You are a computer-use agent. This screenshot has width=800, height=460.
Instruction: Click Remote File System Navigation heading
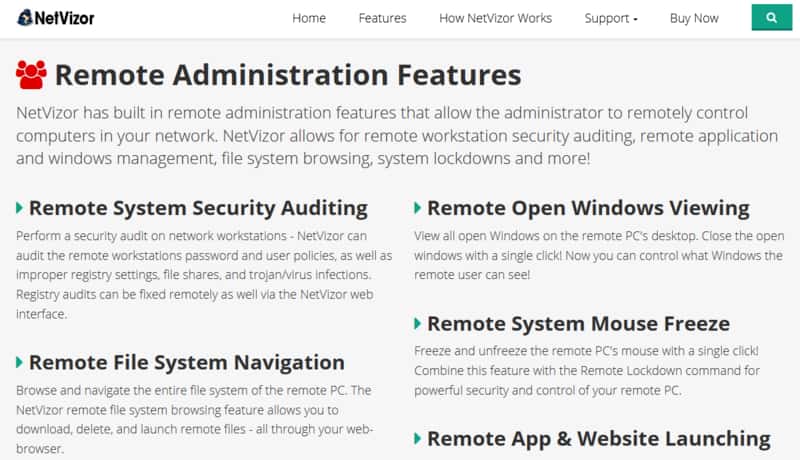(187, 363)
